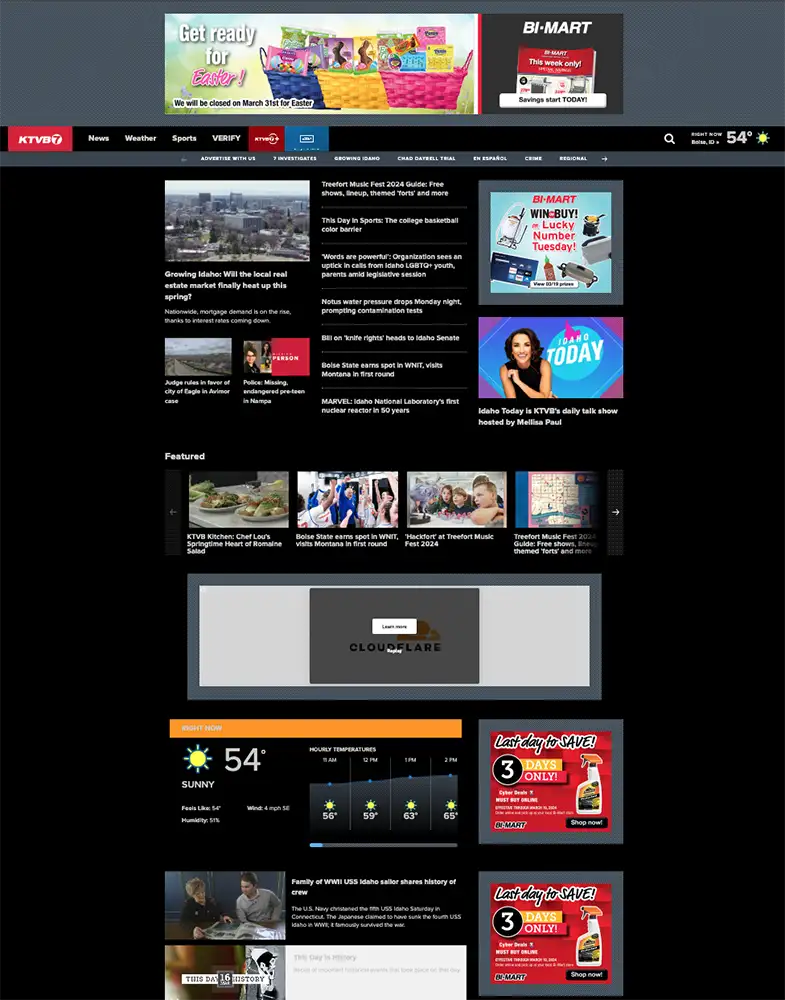
Task: Select the En Español topic
Action: (x=490, y=159)
